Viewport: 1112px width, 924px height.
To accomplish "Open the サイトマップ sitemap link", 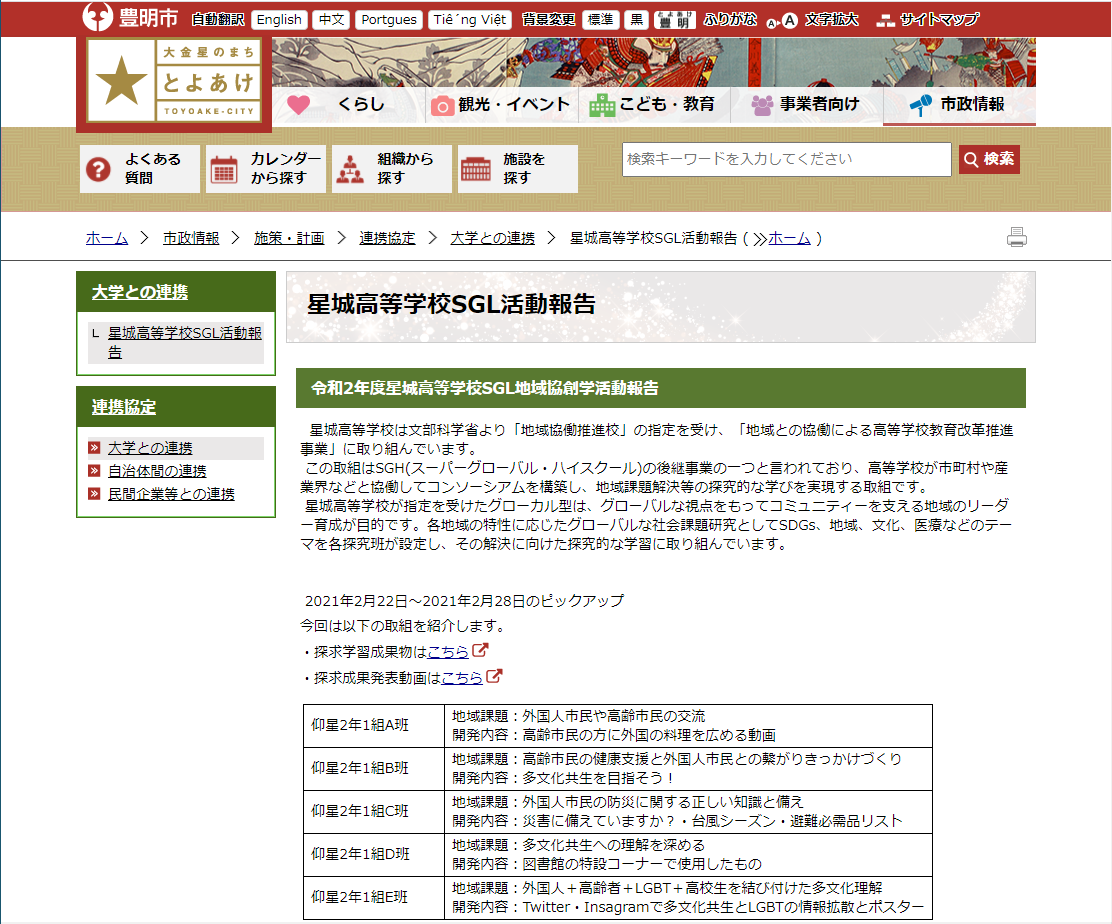I will pos(927,19).
